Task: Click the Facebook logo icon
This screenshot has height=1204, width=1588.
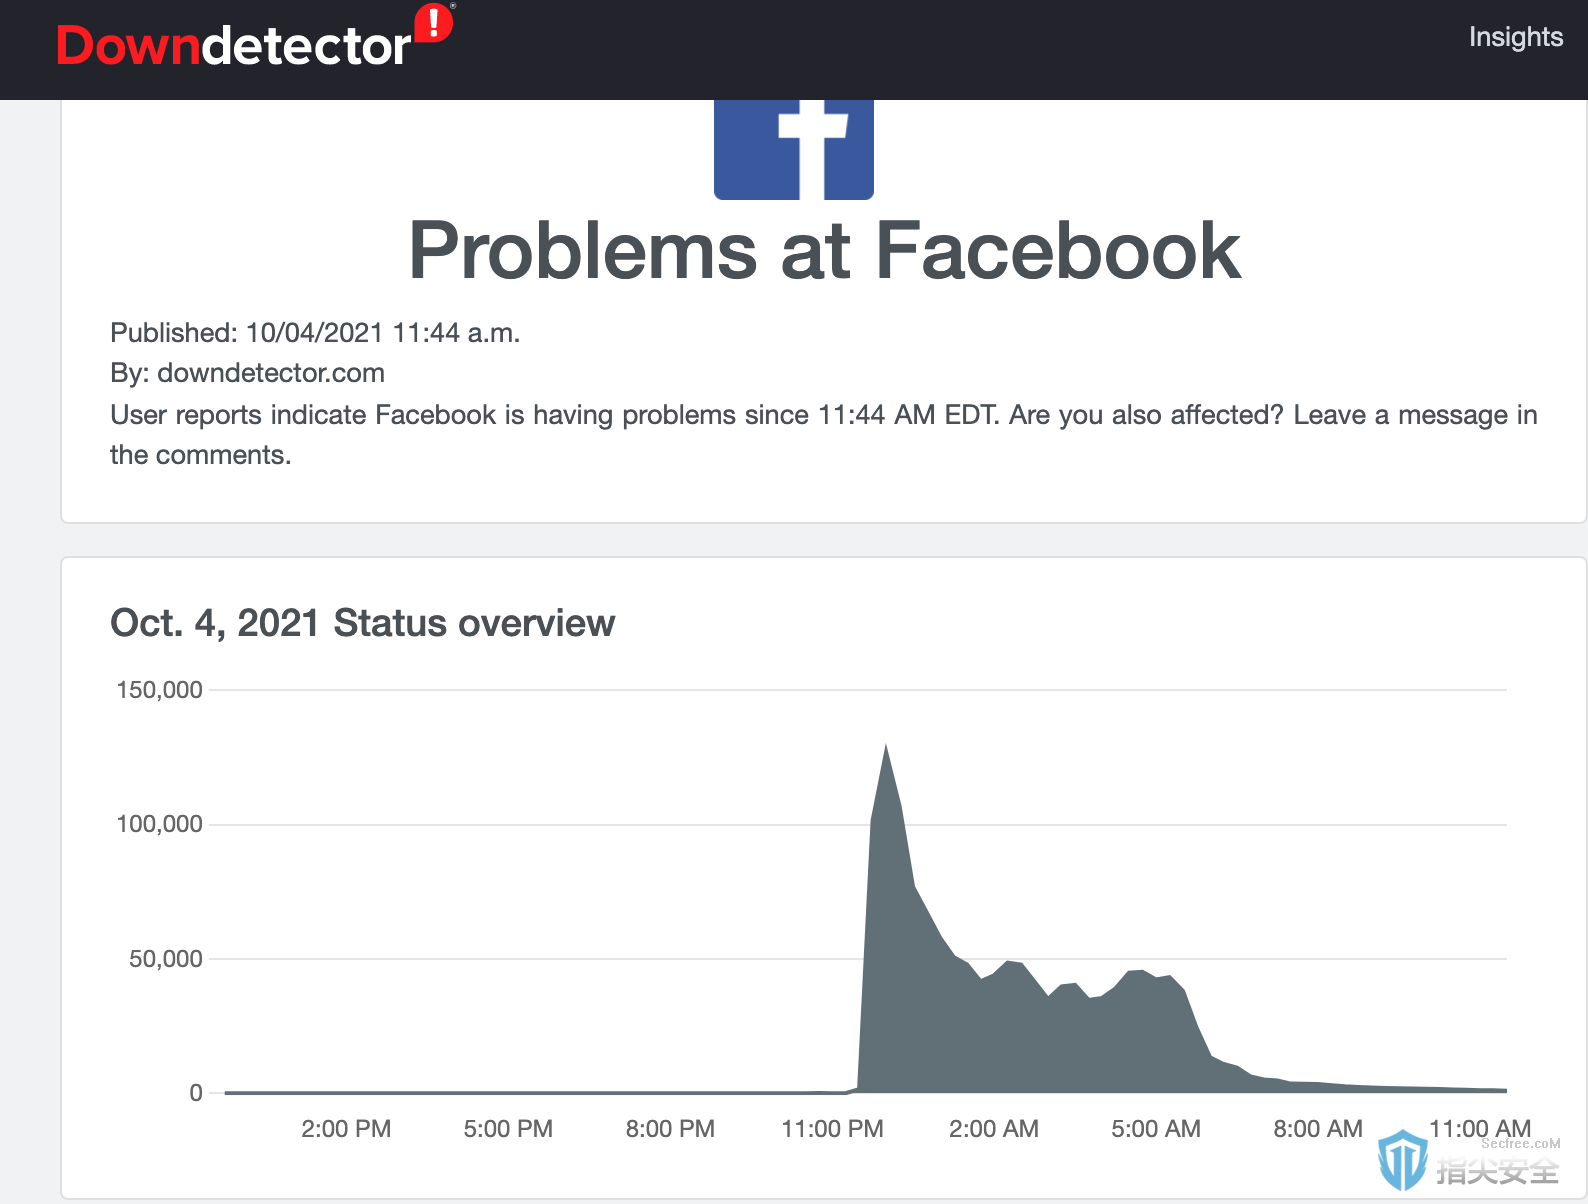Action: (x=794, y=149)
